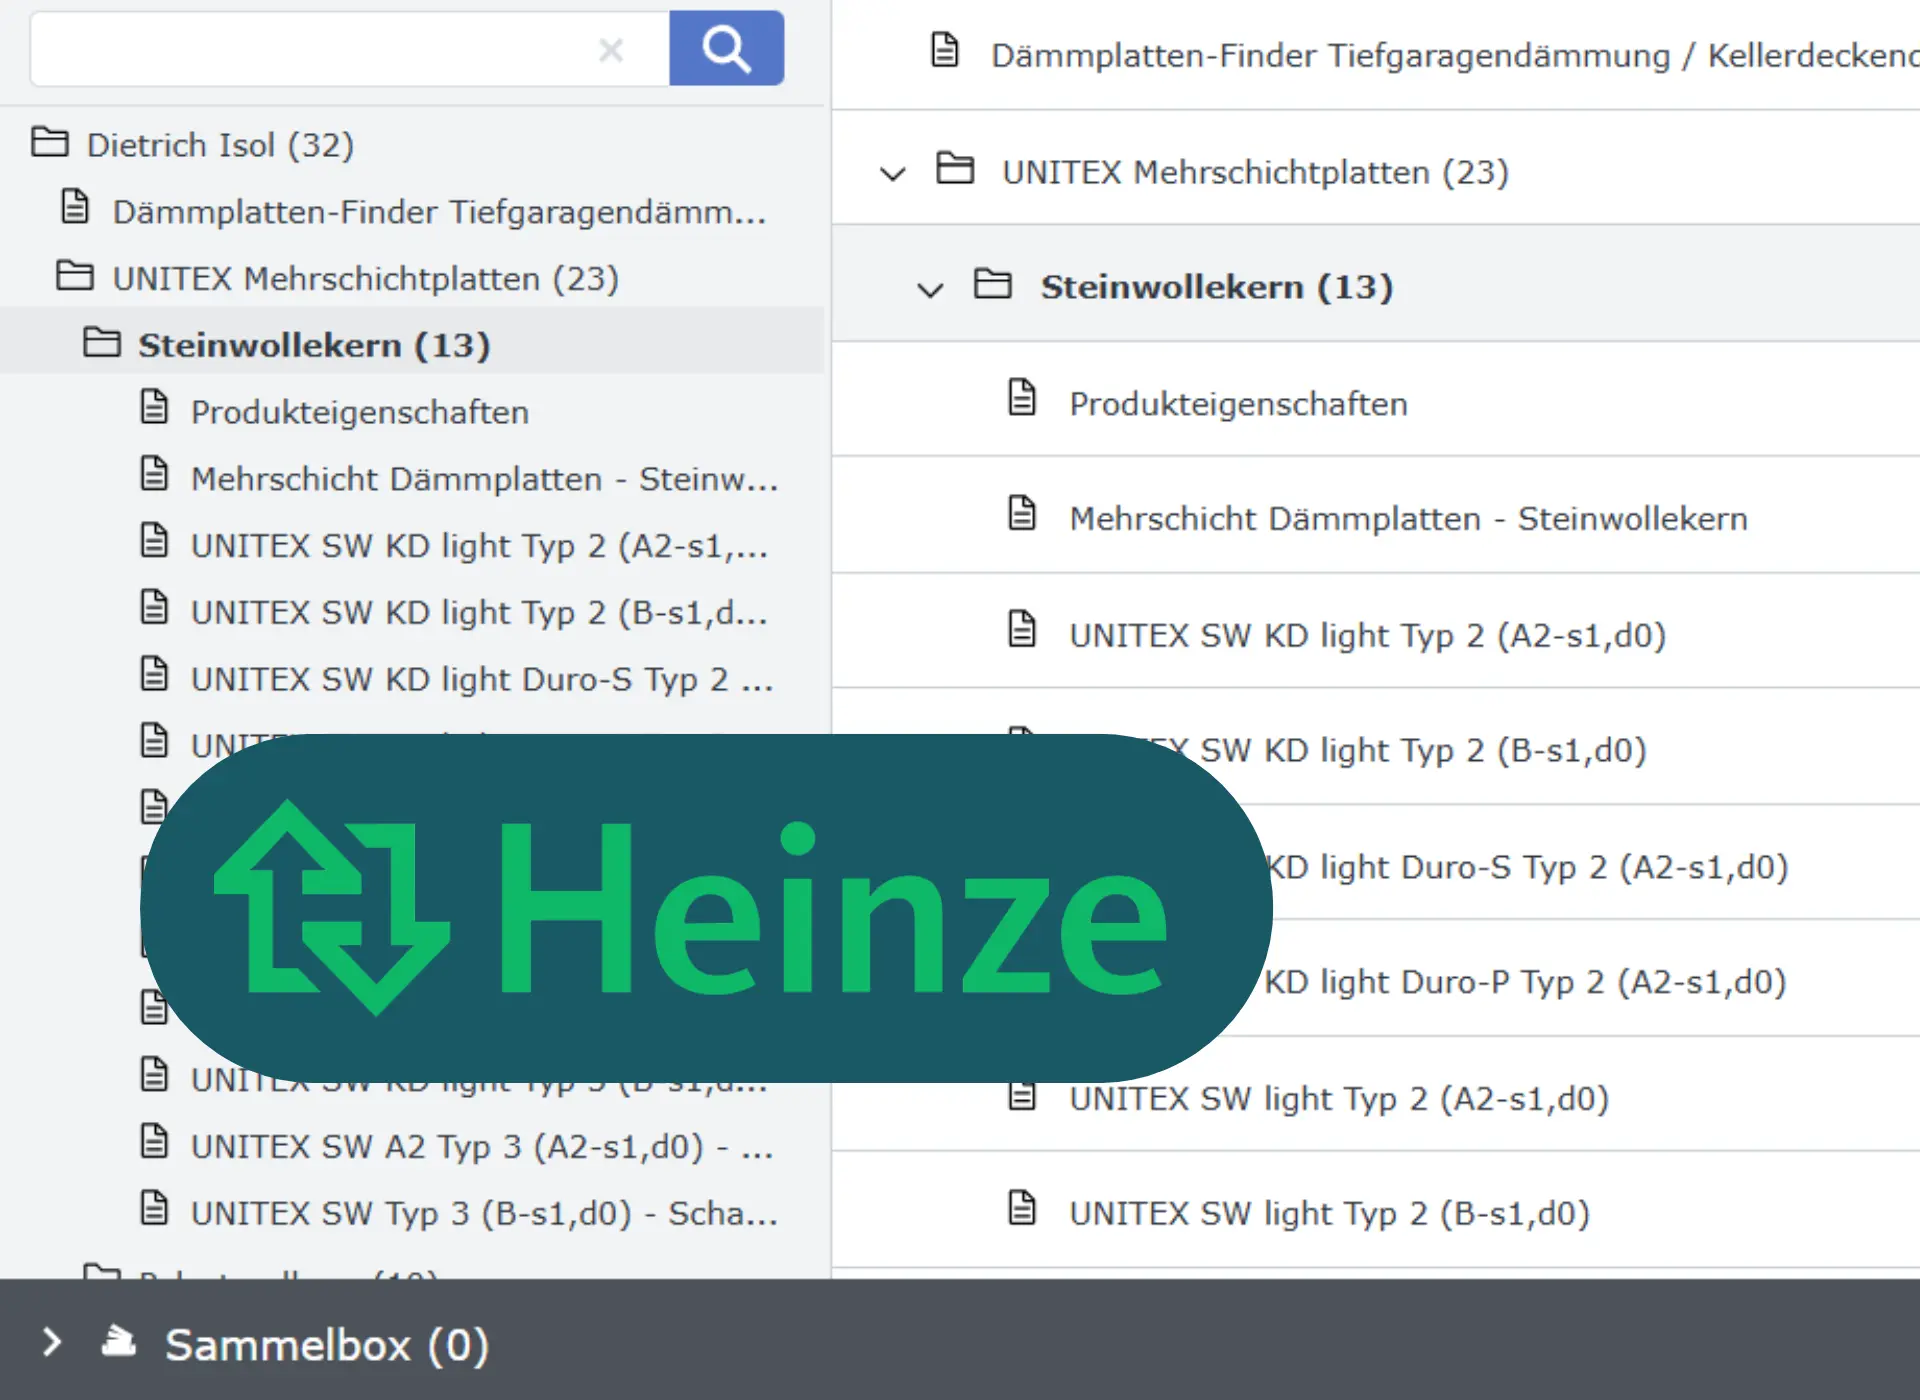1920x1400 pixels.
Task: Click the Sammelbox collection box icon
Action: pyautogui.click(x=119, y=1341)
